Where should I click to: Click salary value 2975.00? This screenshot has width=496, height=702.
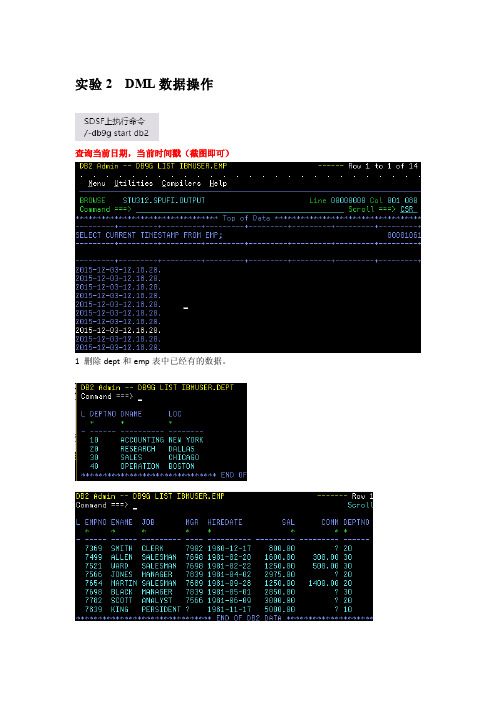279,574
